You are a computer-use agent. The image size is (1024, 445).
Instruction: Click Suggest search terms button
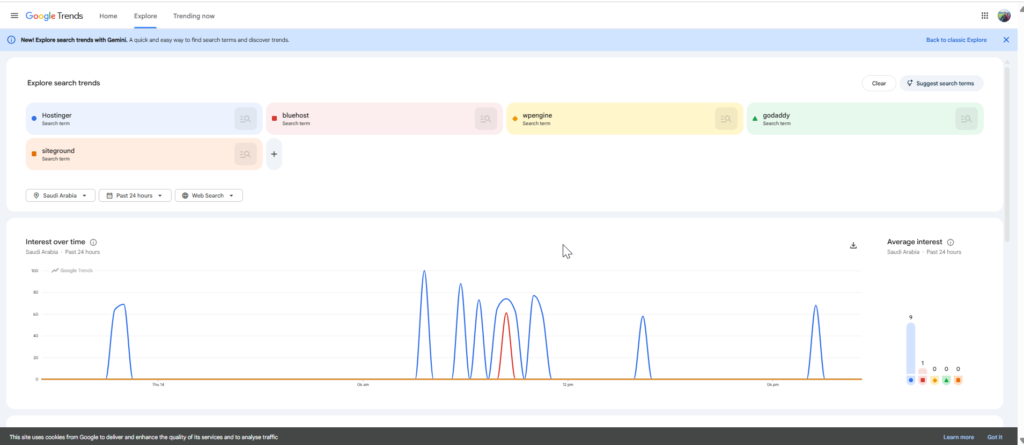click(941, 83)
